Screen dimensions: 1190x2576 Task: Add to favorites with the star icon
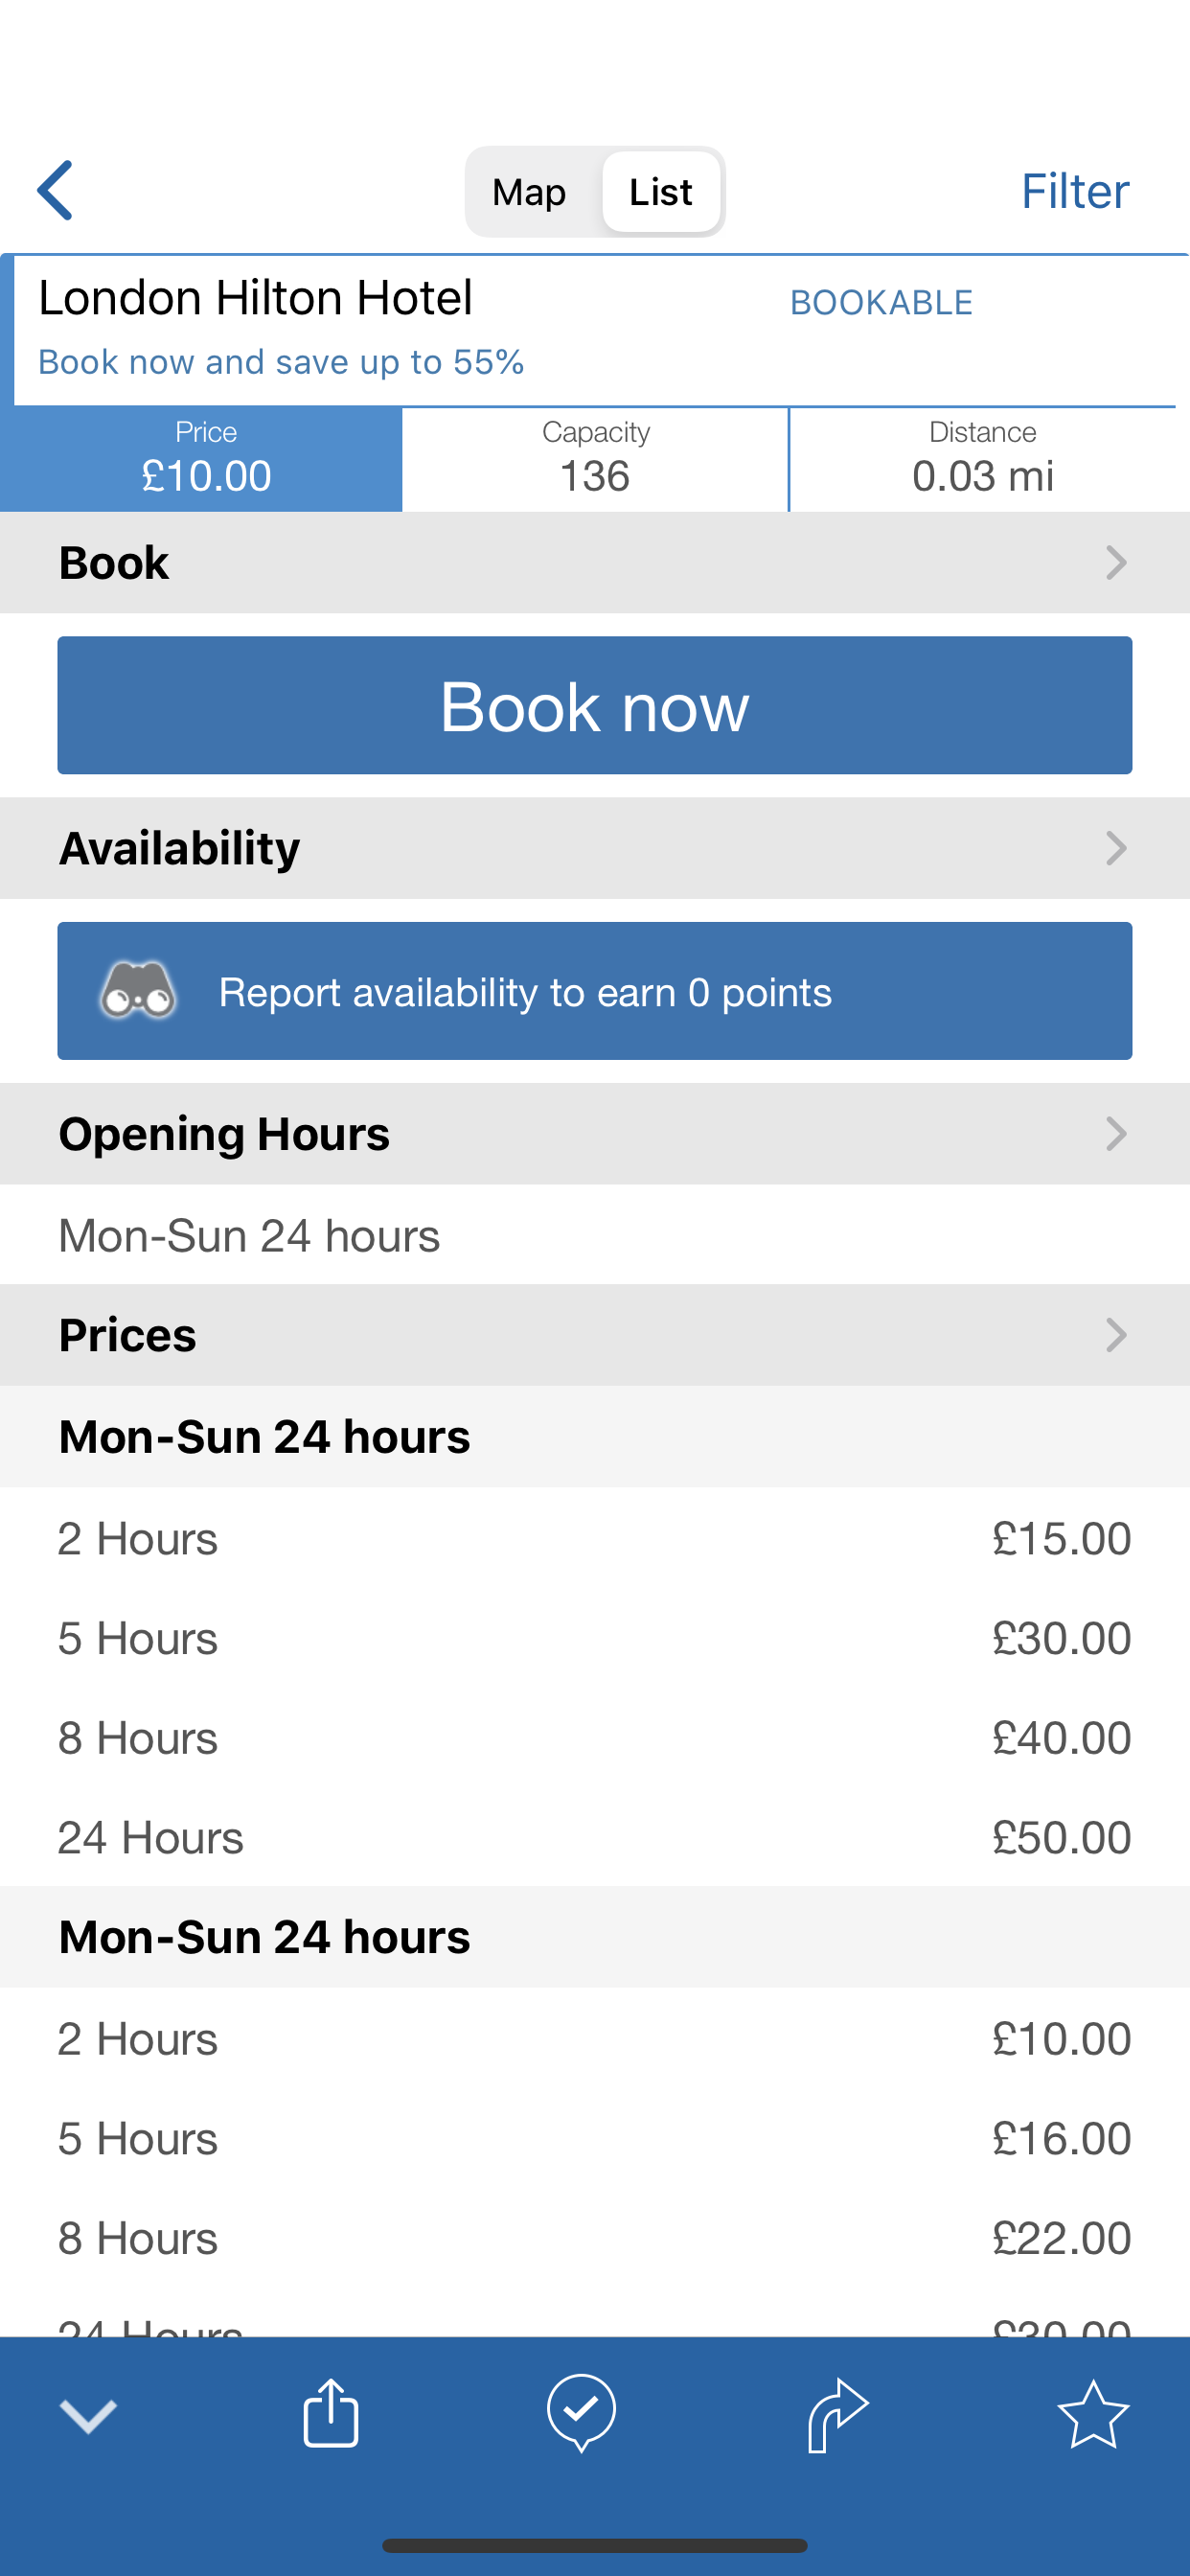tap(1093, 2414)
